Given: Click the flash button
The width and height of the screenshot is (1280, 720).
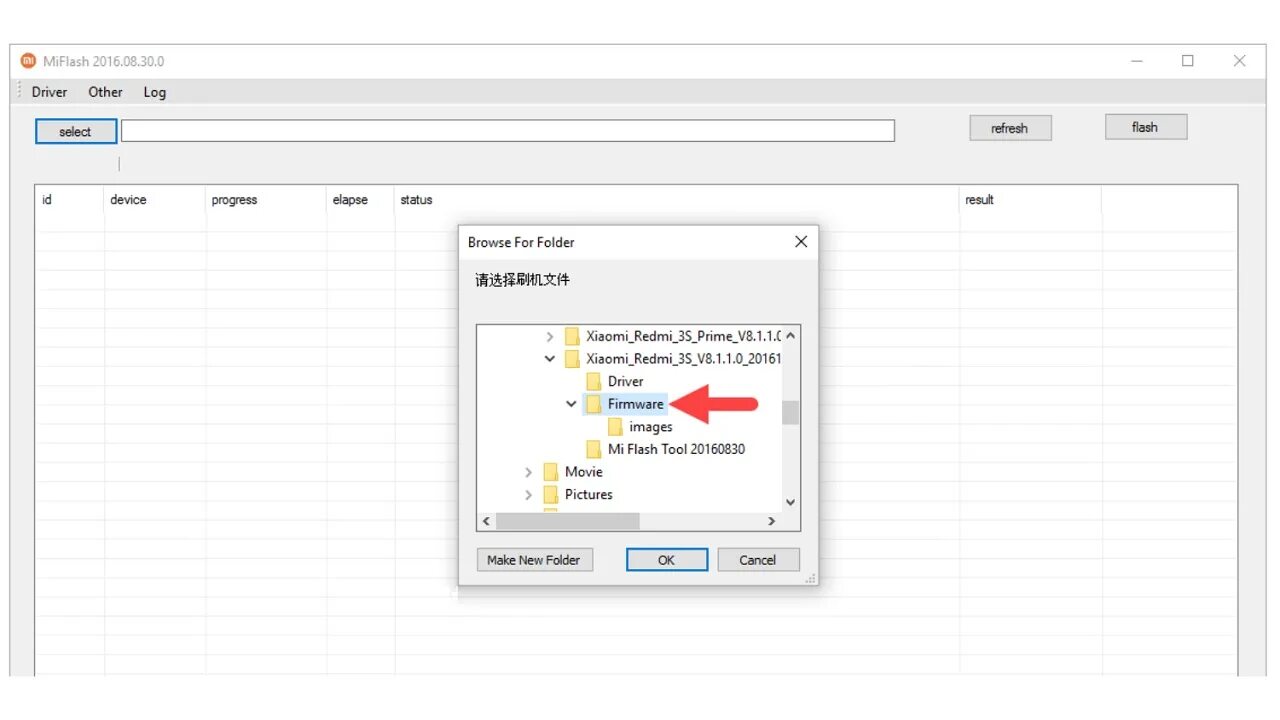Looking at the screenshot, I should (1145, 127).
